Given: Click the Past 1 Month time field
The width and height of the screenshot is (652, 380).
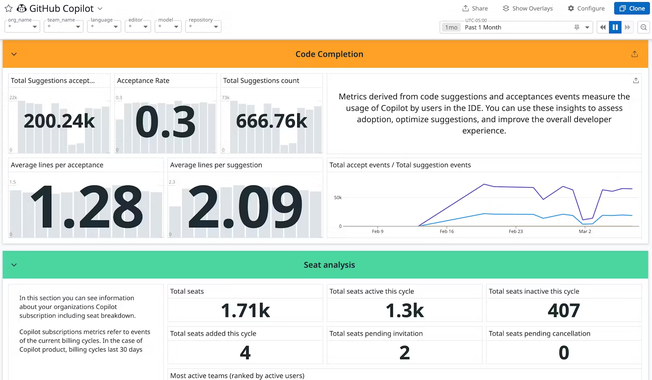Looking at the screenshot, I should pos(516,27).
